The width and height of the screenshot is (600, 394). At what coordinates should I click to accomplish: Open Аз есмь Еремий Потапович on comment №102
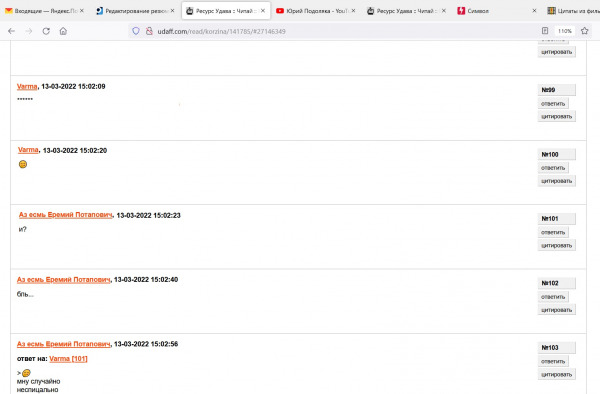click(x=64, y=280)
